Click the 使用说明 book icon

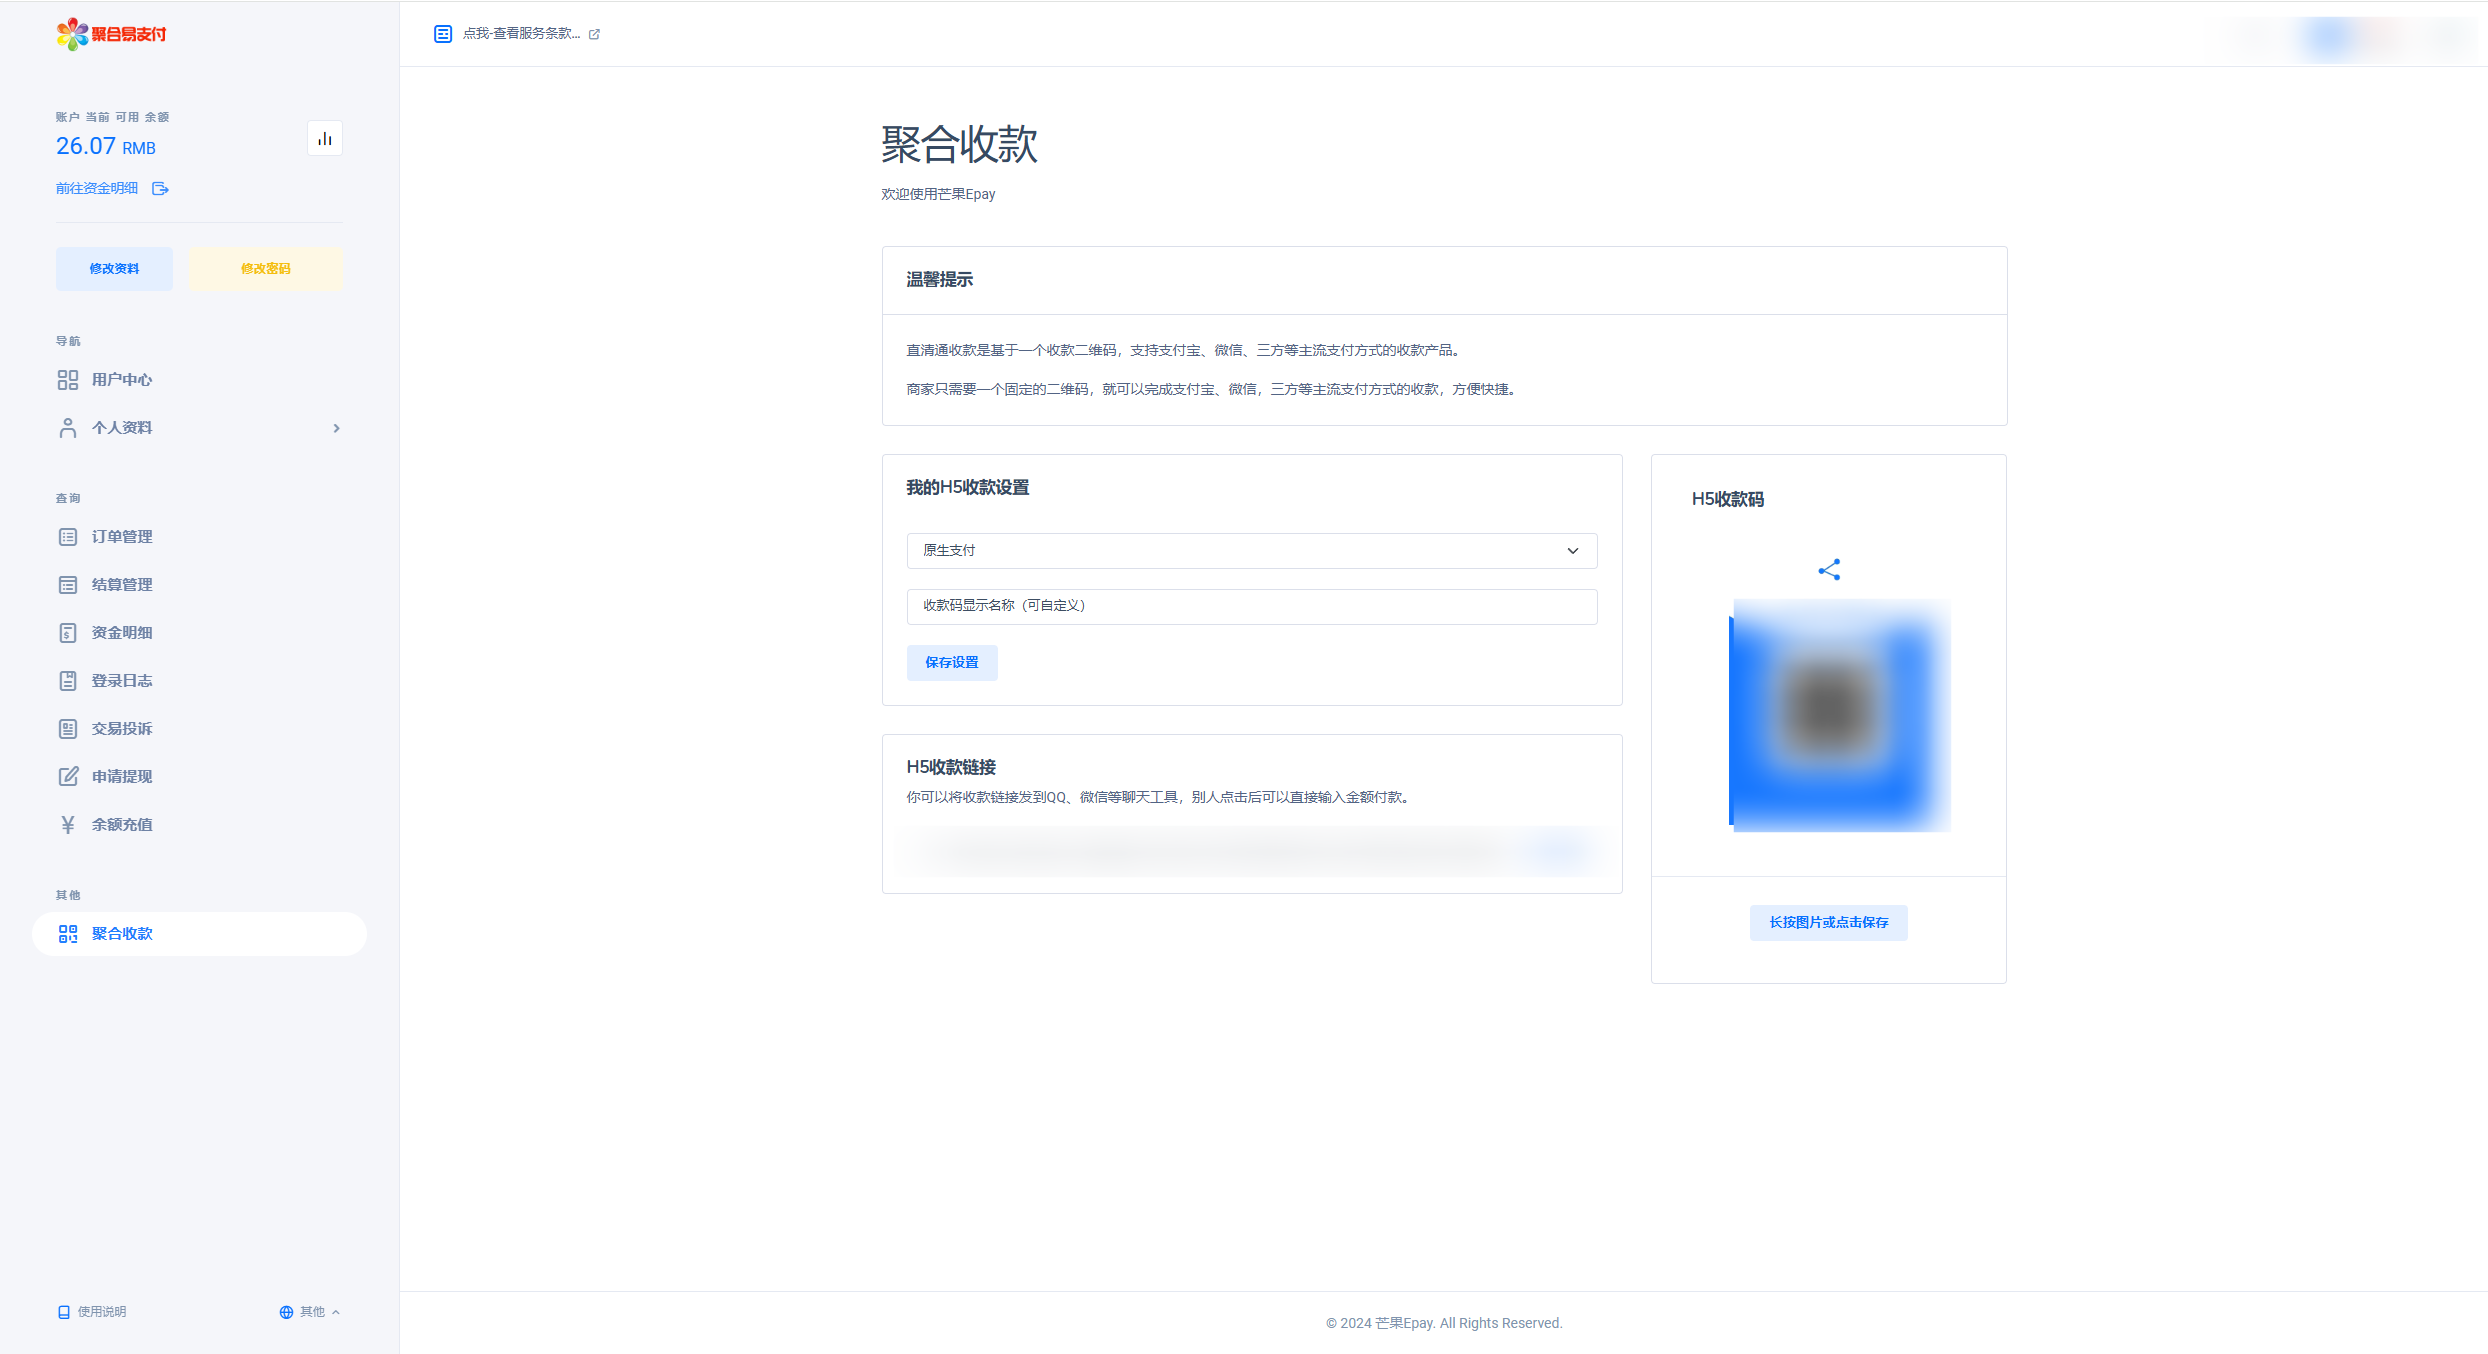[x=64, y=1312]
